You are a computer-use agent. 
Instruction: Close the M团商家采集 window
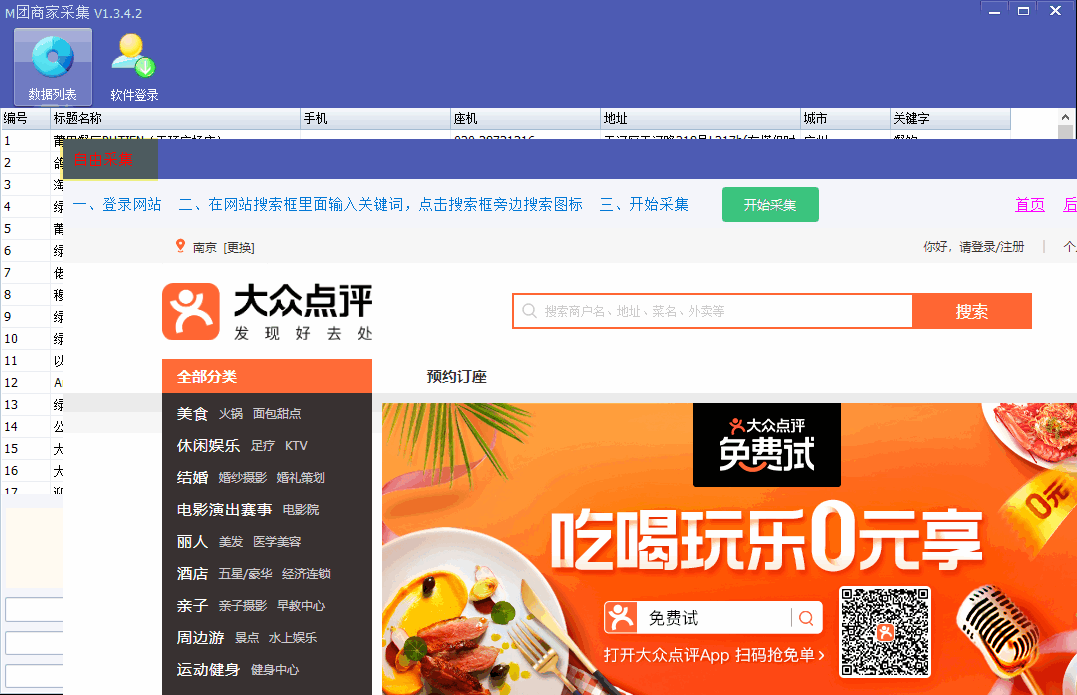coord(1056,12)
